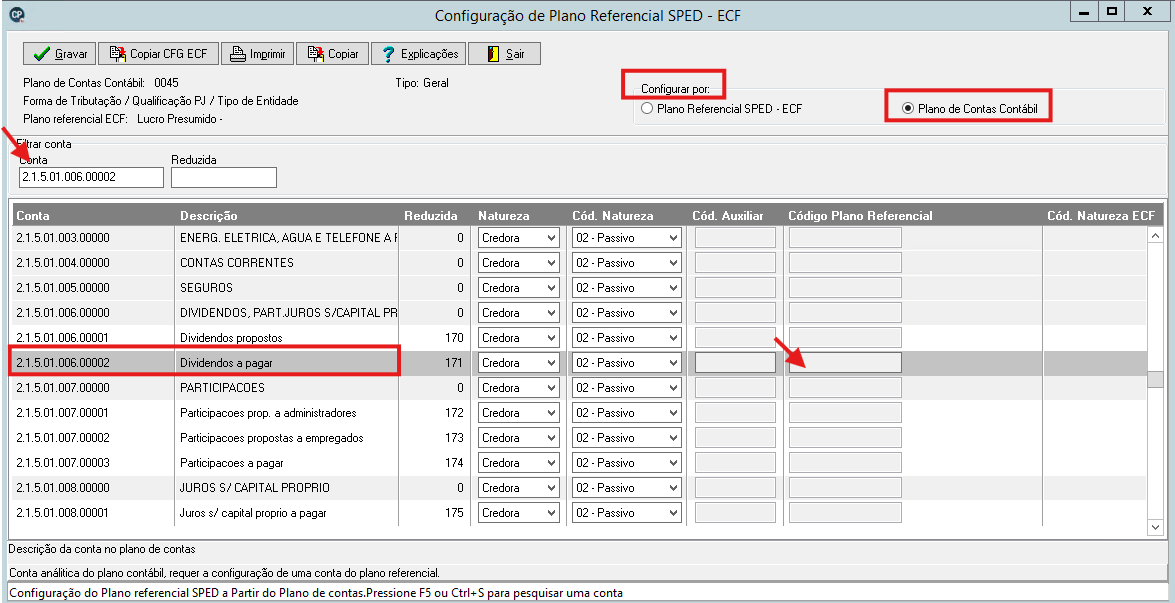
Task: Open Cód. Natureza dropdown for Participacoes a pagar
Action: click(626, 463)
